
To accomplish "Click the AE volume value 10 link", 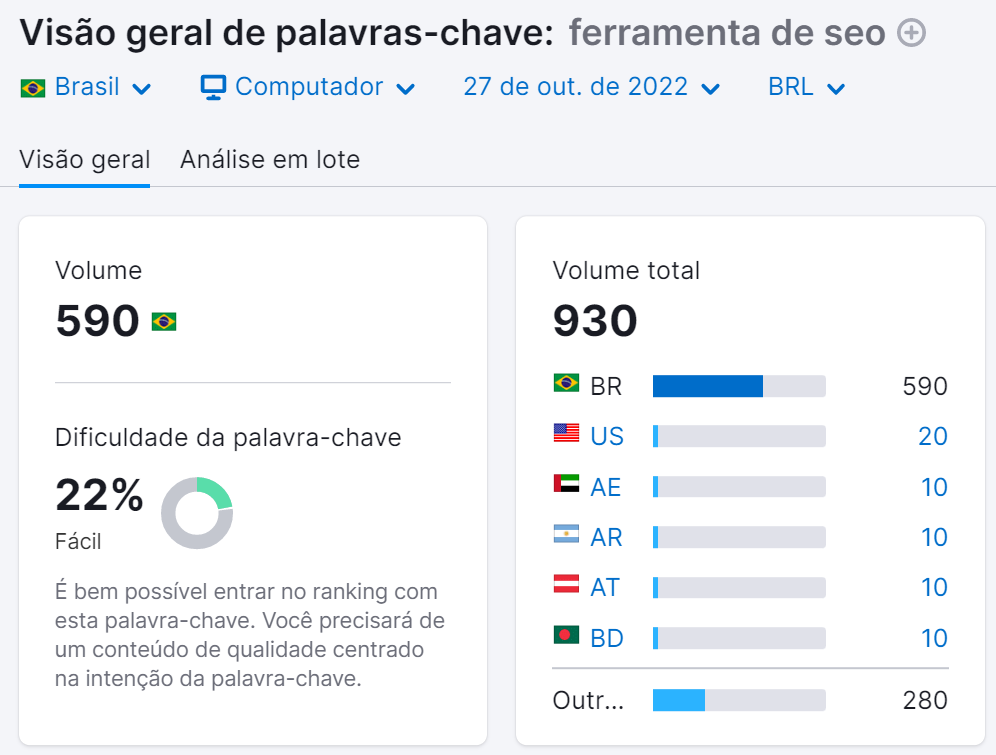I will coord(934,486).
